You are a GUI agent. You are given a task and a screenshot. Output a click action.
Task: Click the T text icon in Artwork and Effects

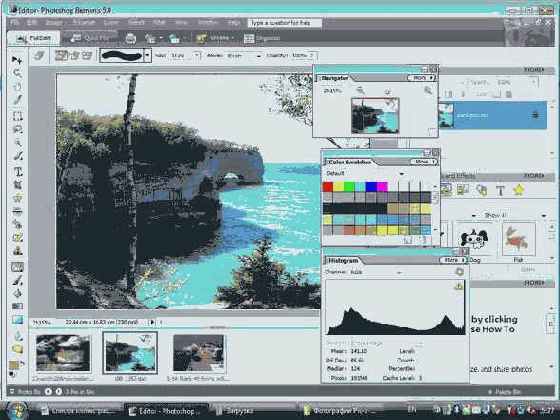click(x=500, y=191)
